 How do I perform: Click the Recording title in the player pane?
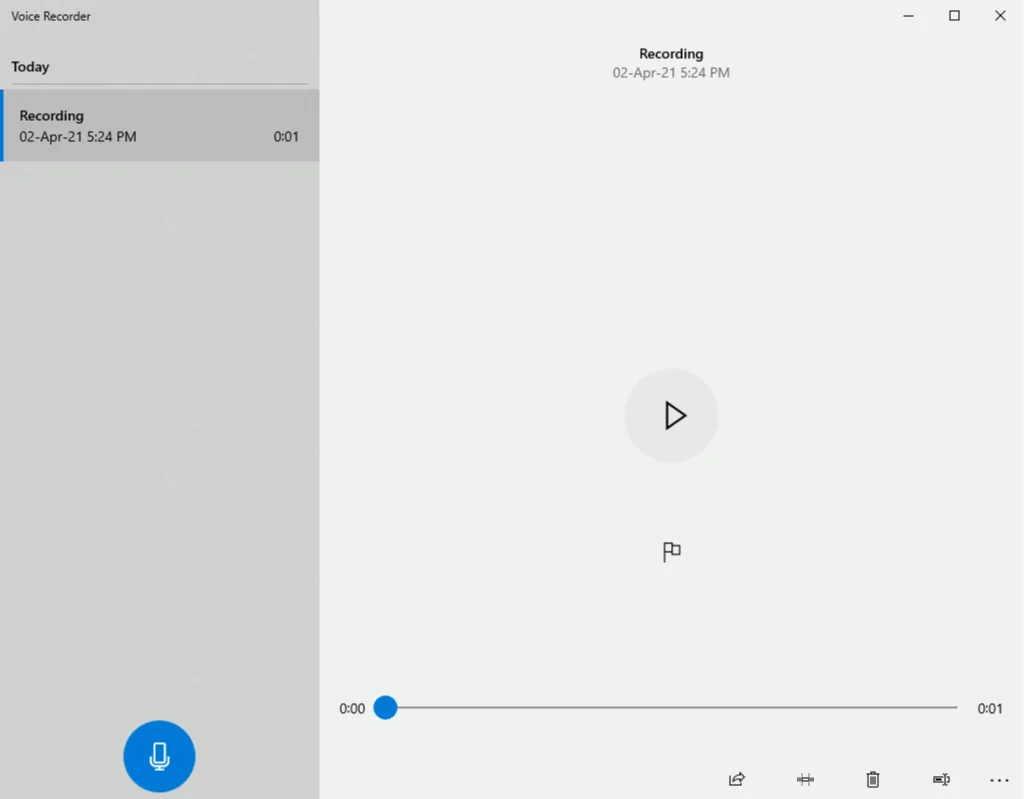[x=671, y=54]
